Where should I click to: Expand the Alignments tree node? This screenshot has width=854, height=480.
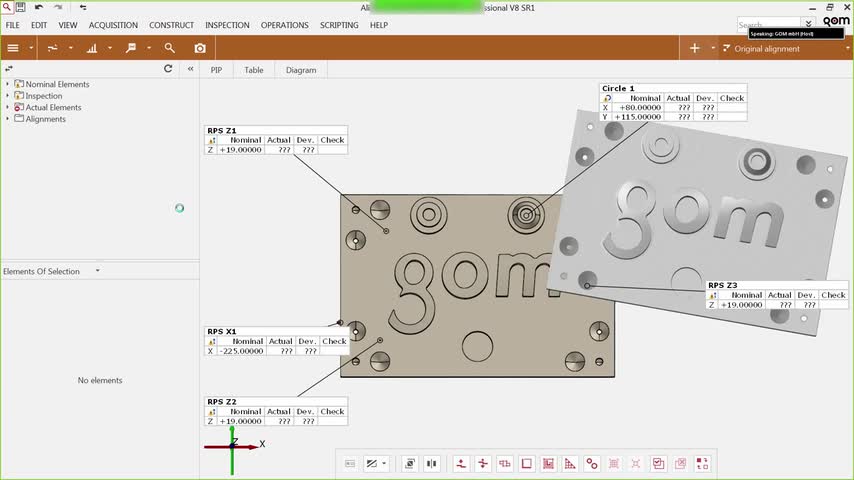coord(7,119)
